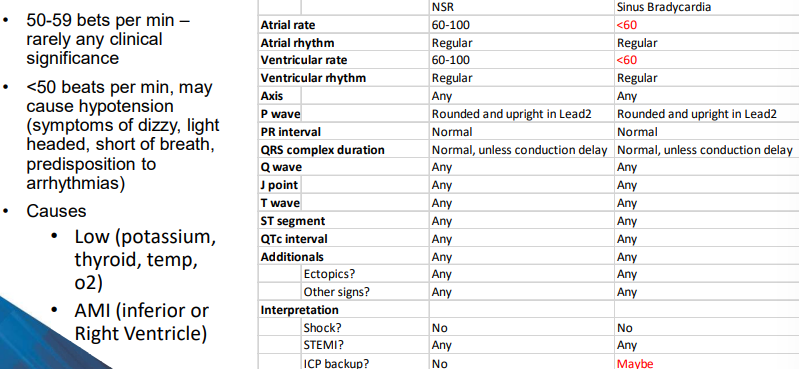Select the Additionals row label
The image size is (799, 369).
click(292, 256)
